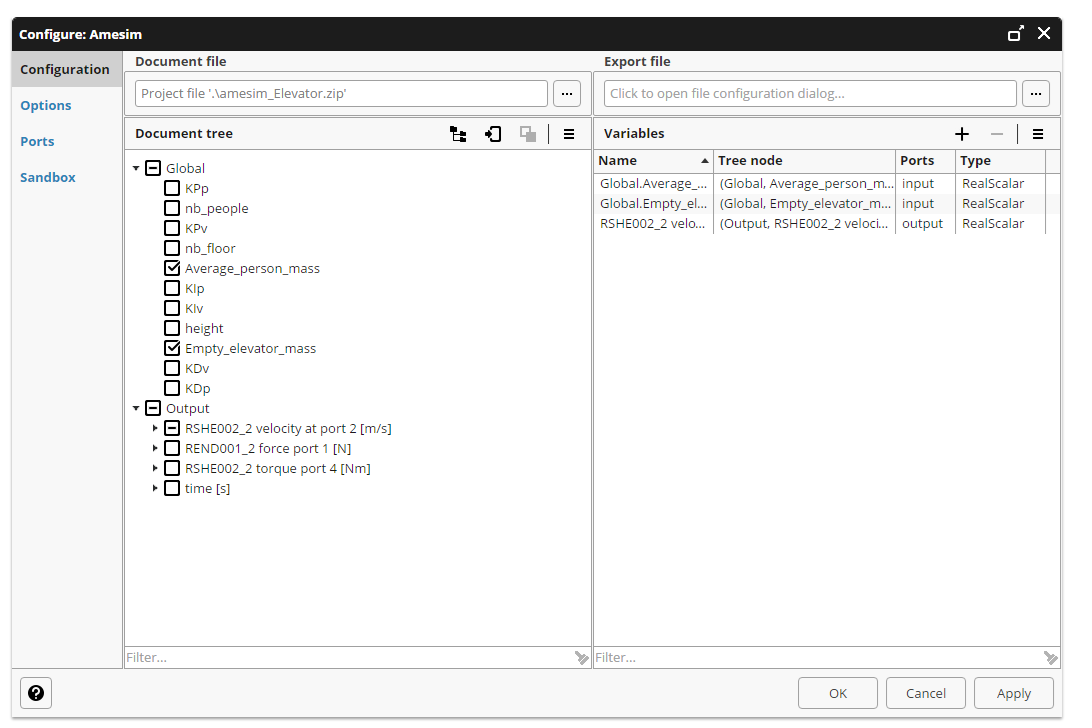
Task: Click the Document tree filter clear icon
Action: tap(582, 658)
